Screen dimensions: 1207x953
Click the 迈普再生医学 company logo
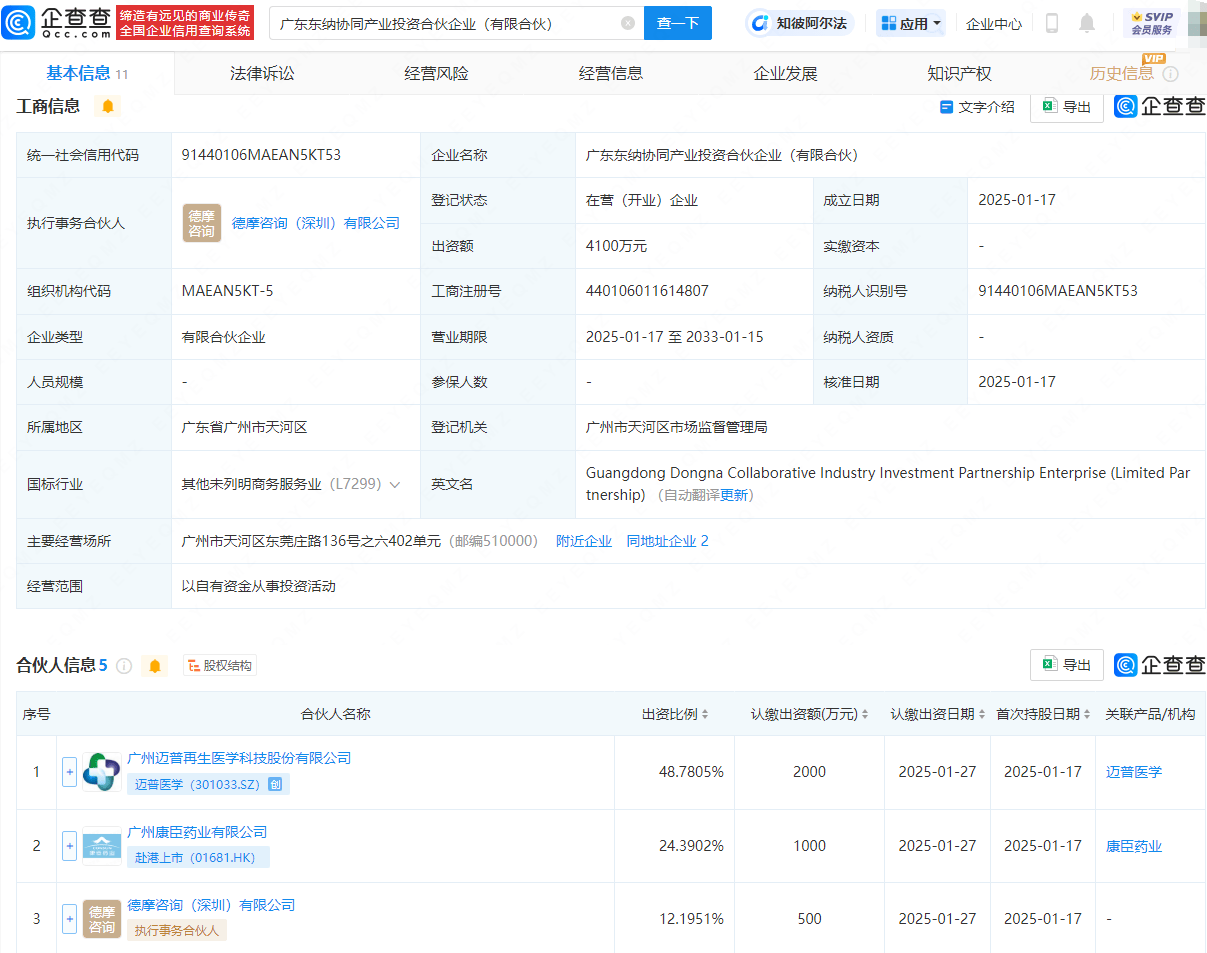click(x=102, y=772)
